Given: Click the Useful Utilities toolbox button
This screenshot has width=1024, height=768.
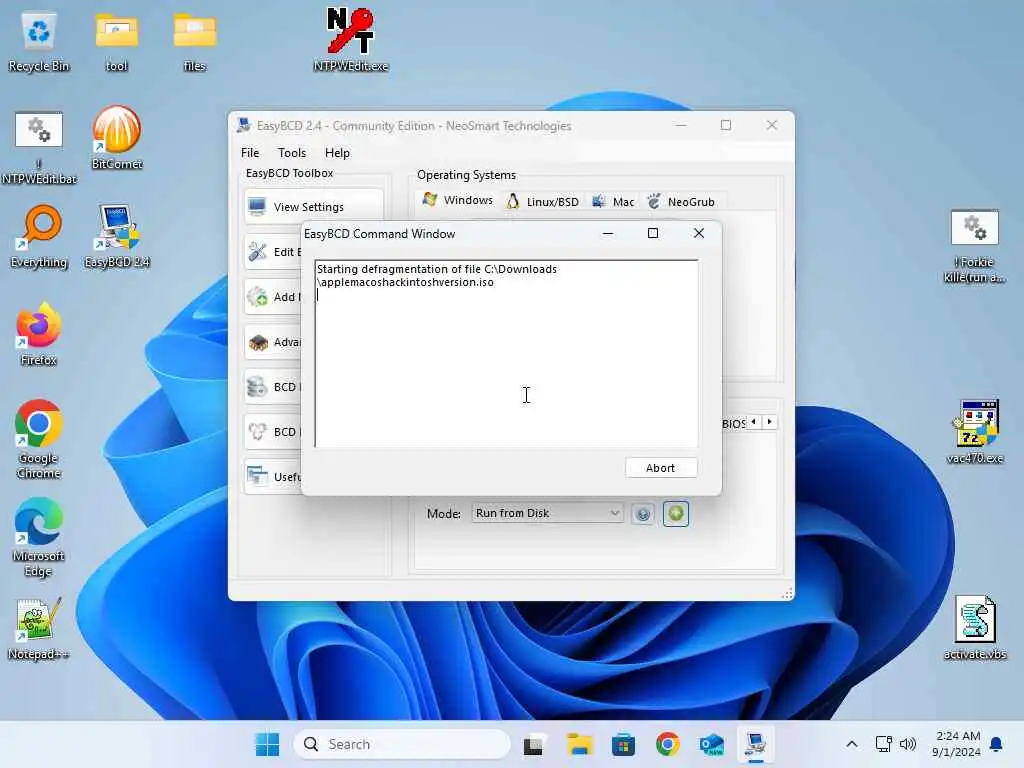Looking at the screenshot, I should tap(273, 477).
